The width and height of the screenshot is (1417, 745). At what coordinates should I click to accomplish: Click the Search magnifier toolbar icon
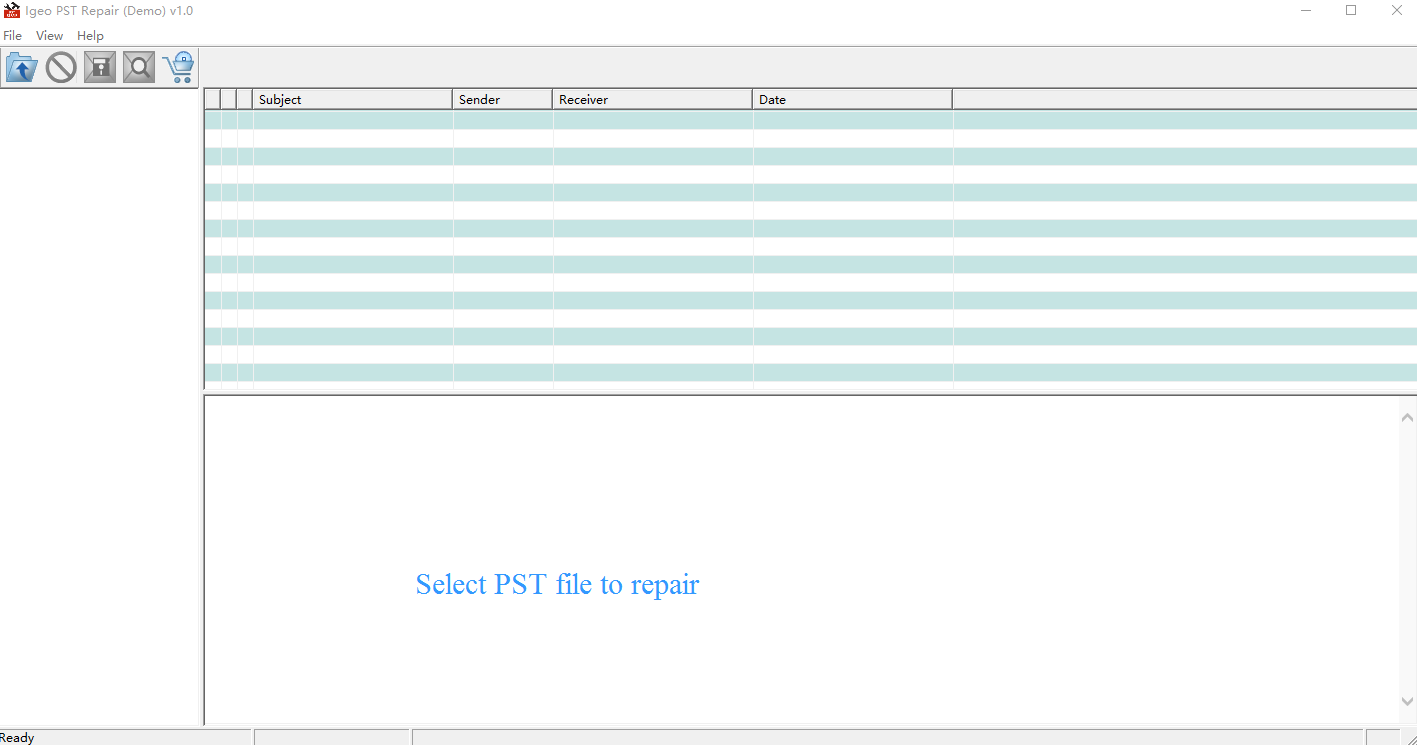click(139, 68)
